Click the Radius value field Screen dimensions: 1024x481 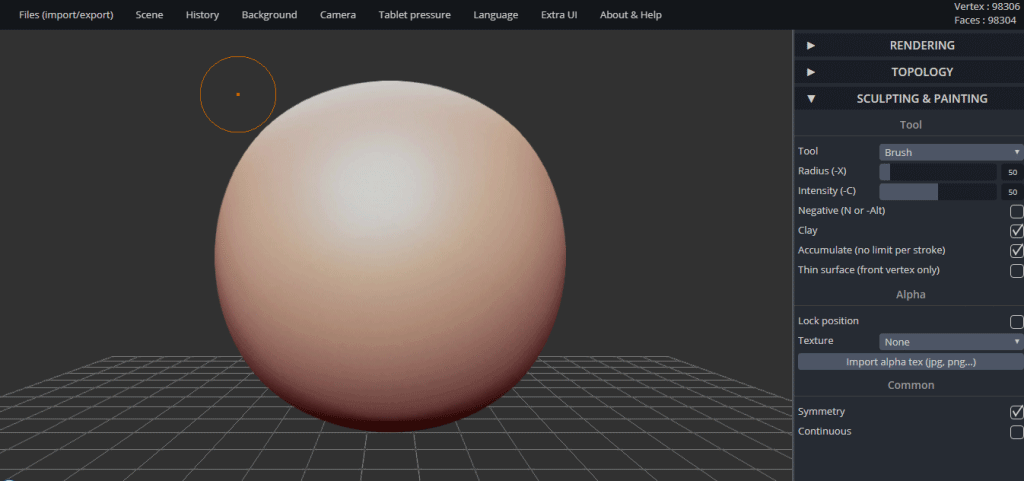(1012, 172)
